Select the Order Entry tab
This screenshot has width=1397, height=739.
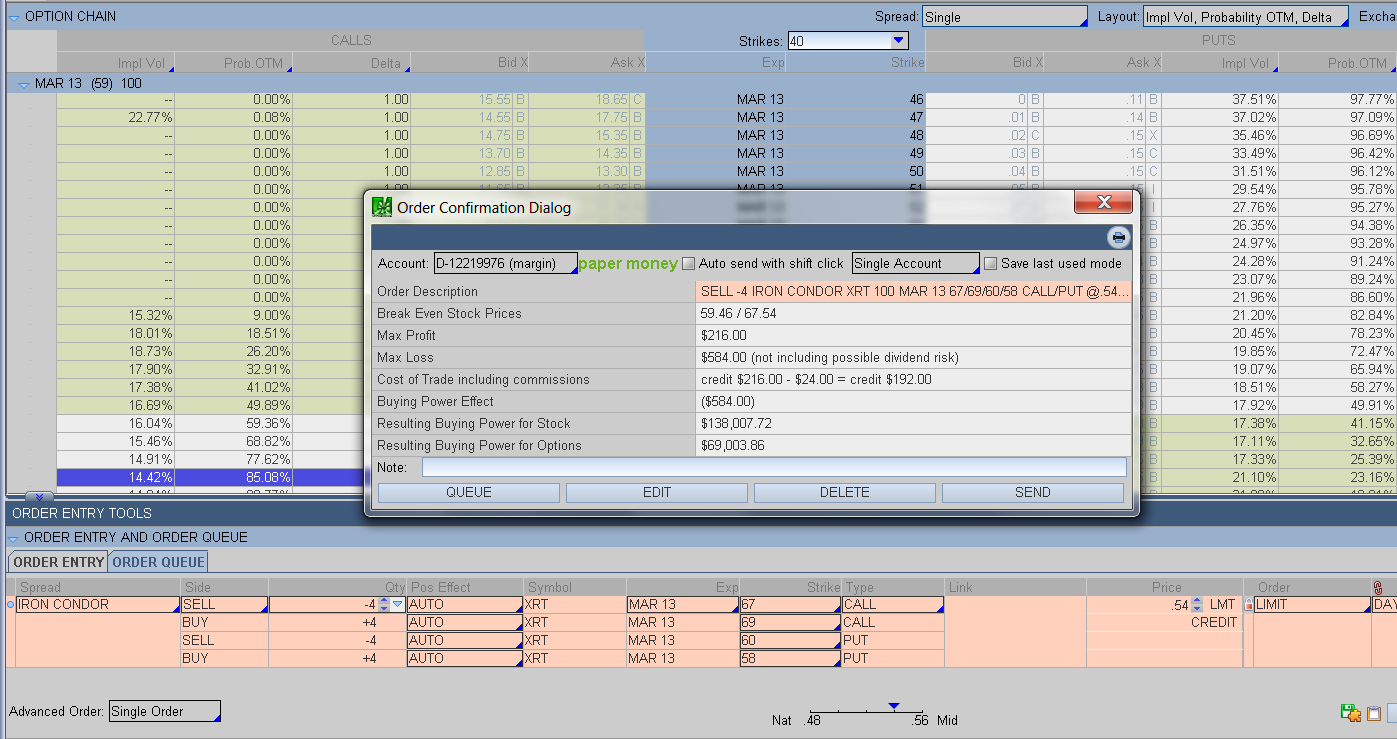(58, 562)
